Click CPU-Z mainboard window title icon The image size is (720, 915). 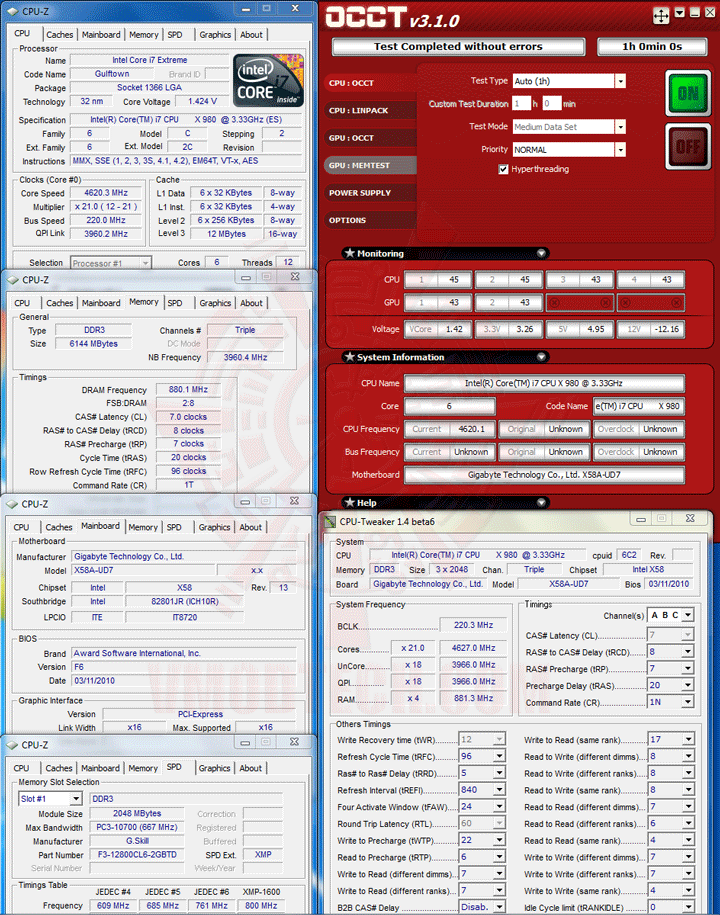point(12,504)
